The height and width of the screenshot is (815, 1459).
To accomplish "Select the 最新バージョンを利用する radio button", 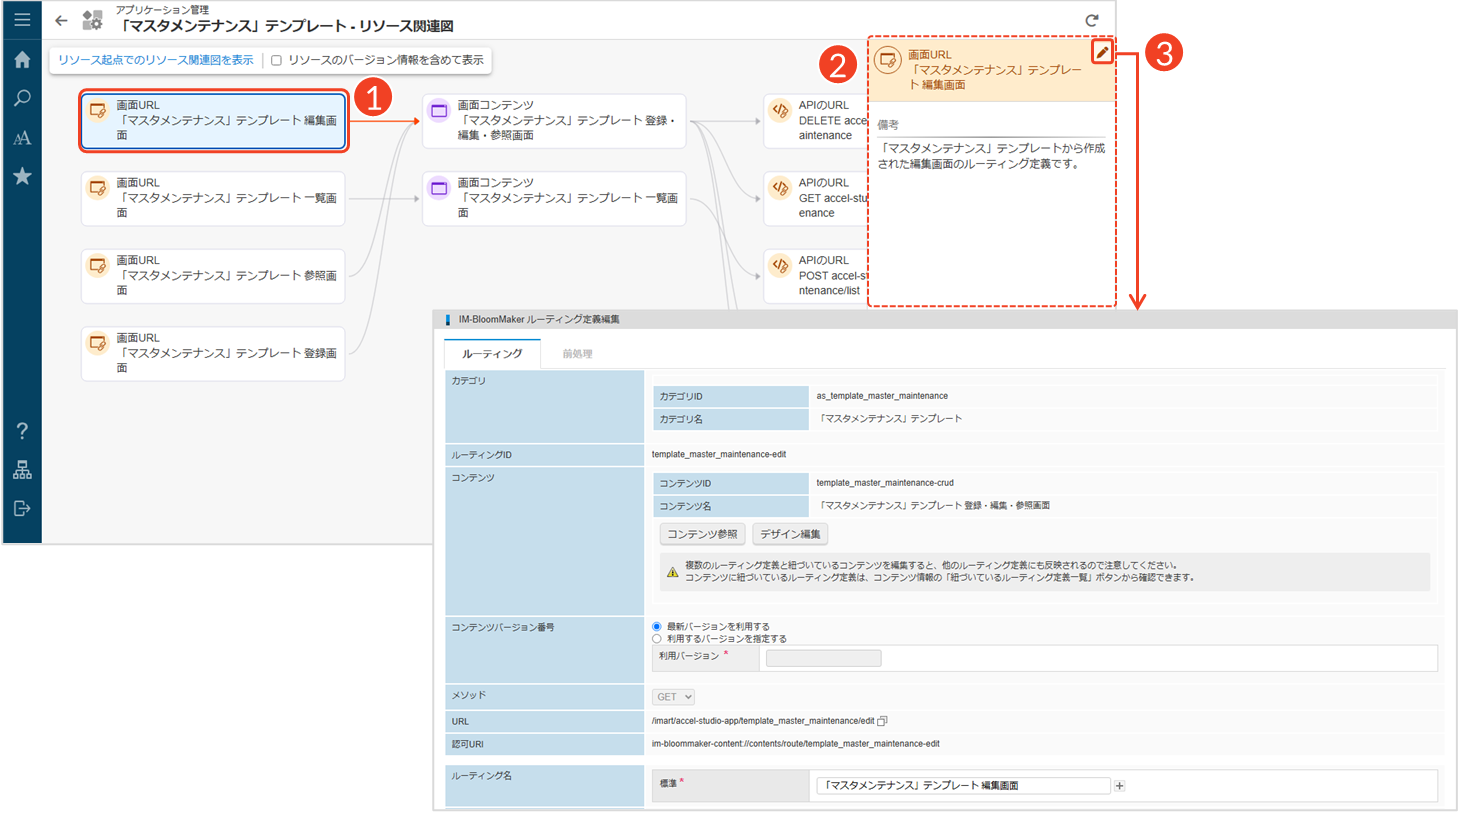I will coord(657,627).
